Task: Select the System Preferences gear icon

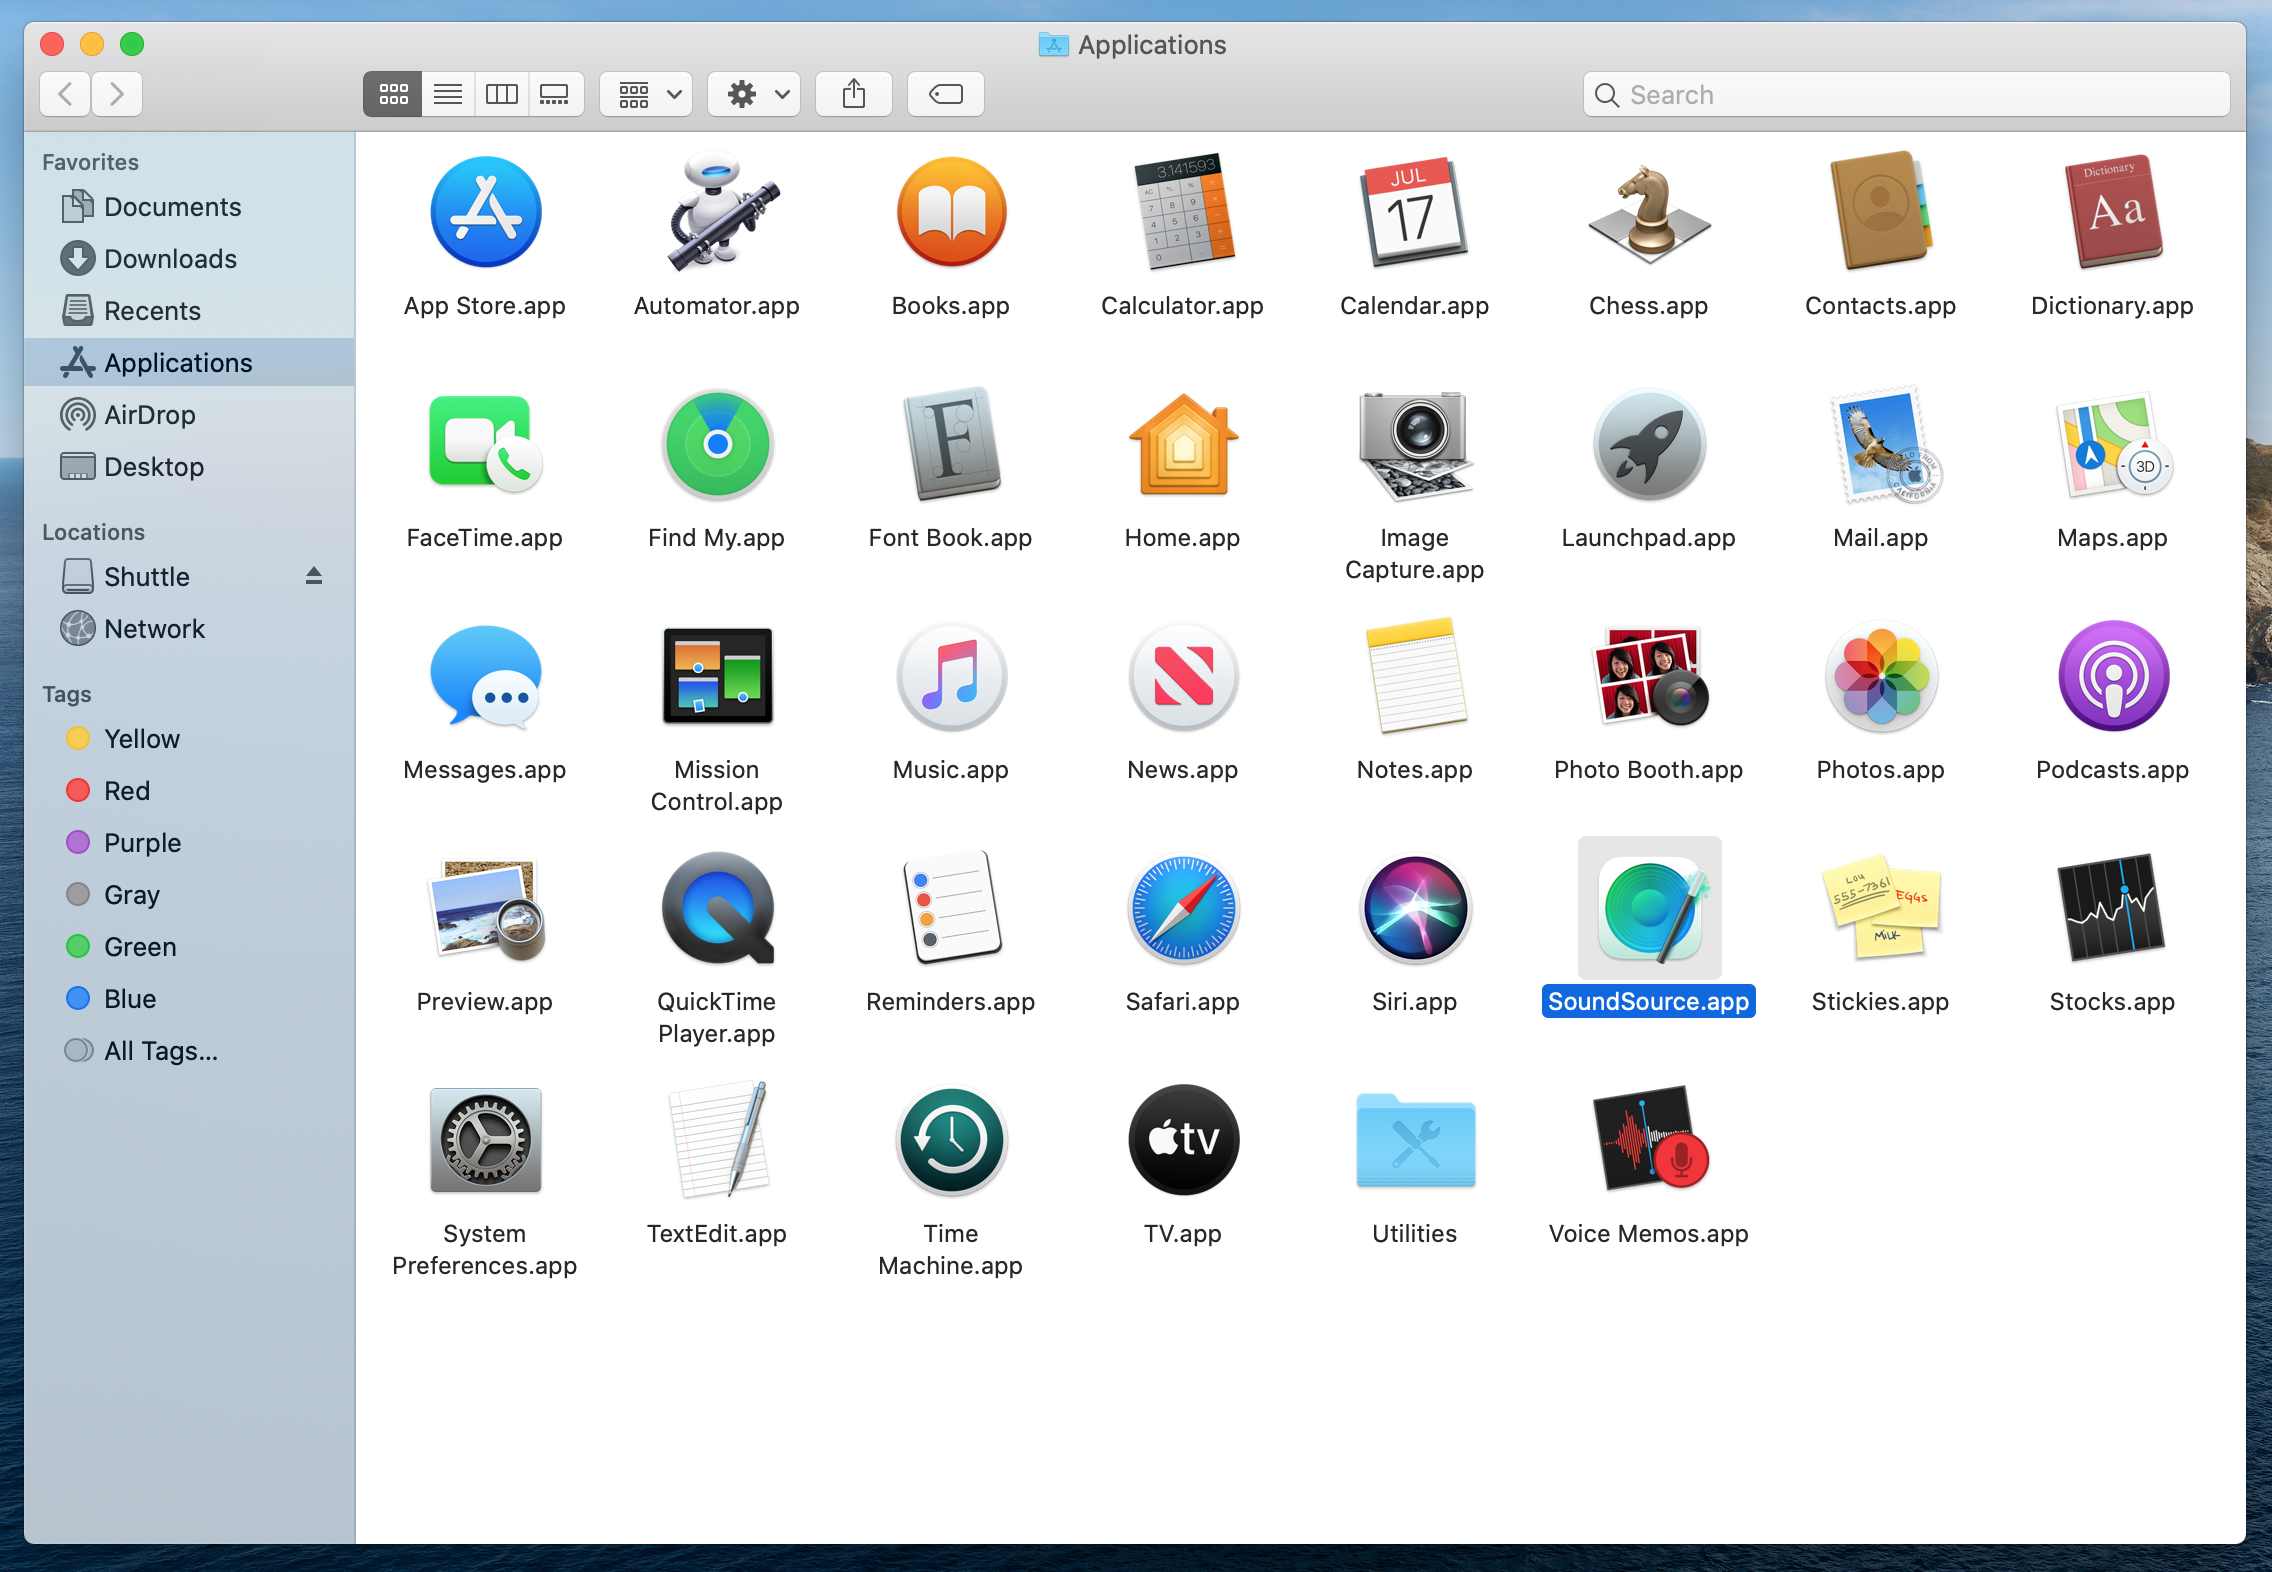Action: point(485,1140)
